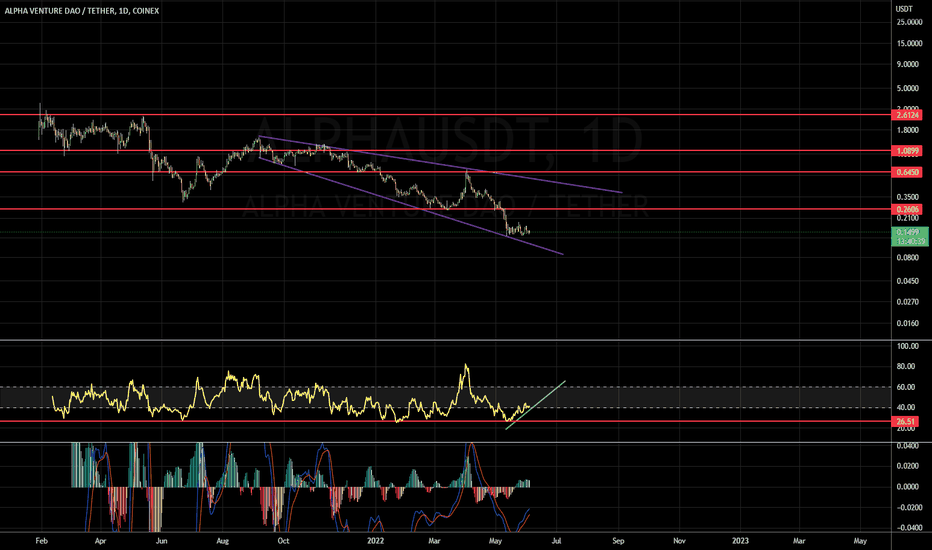Click the 2022 time axis label

tap(376, 541)
